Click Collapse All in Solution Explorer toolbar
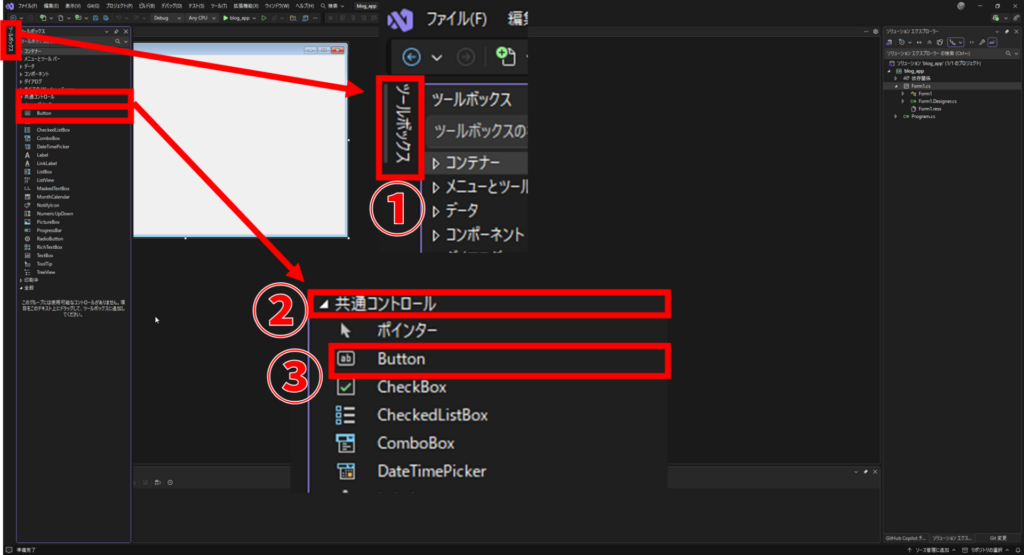Screen dimensions: 1024x555 tap(929, 42)
